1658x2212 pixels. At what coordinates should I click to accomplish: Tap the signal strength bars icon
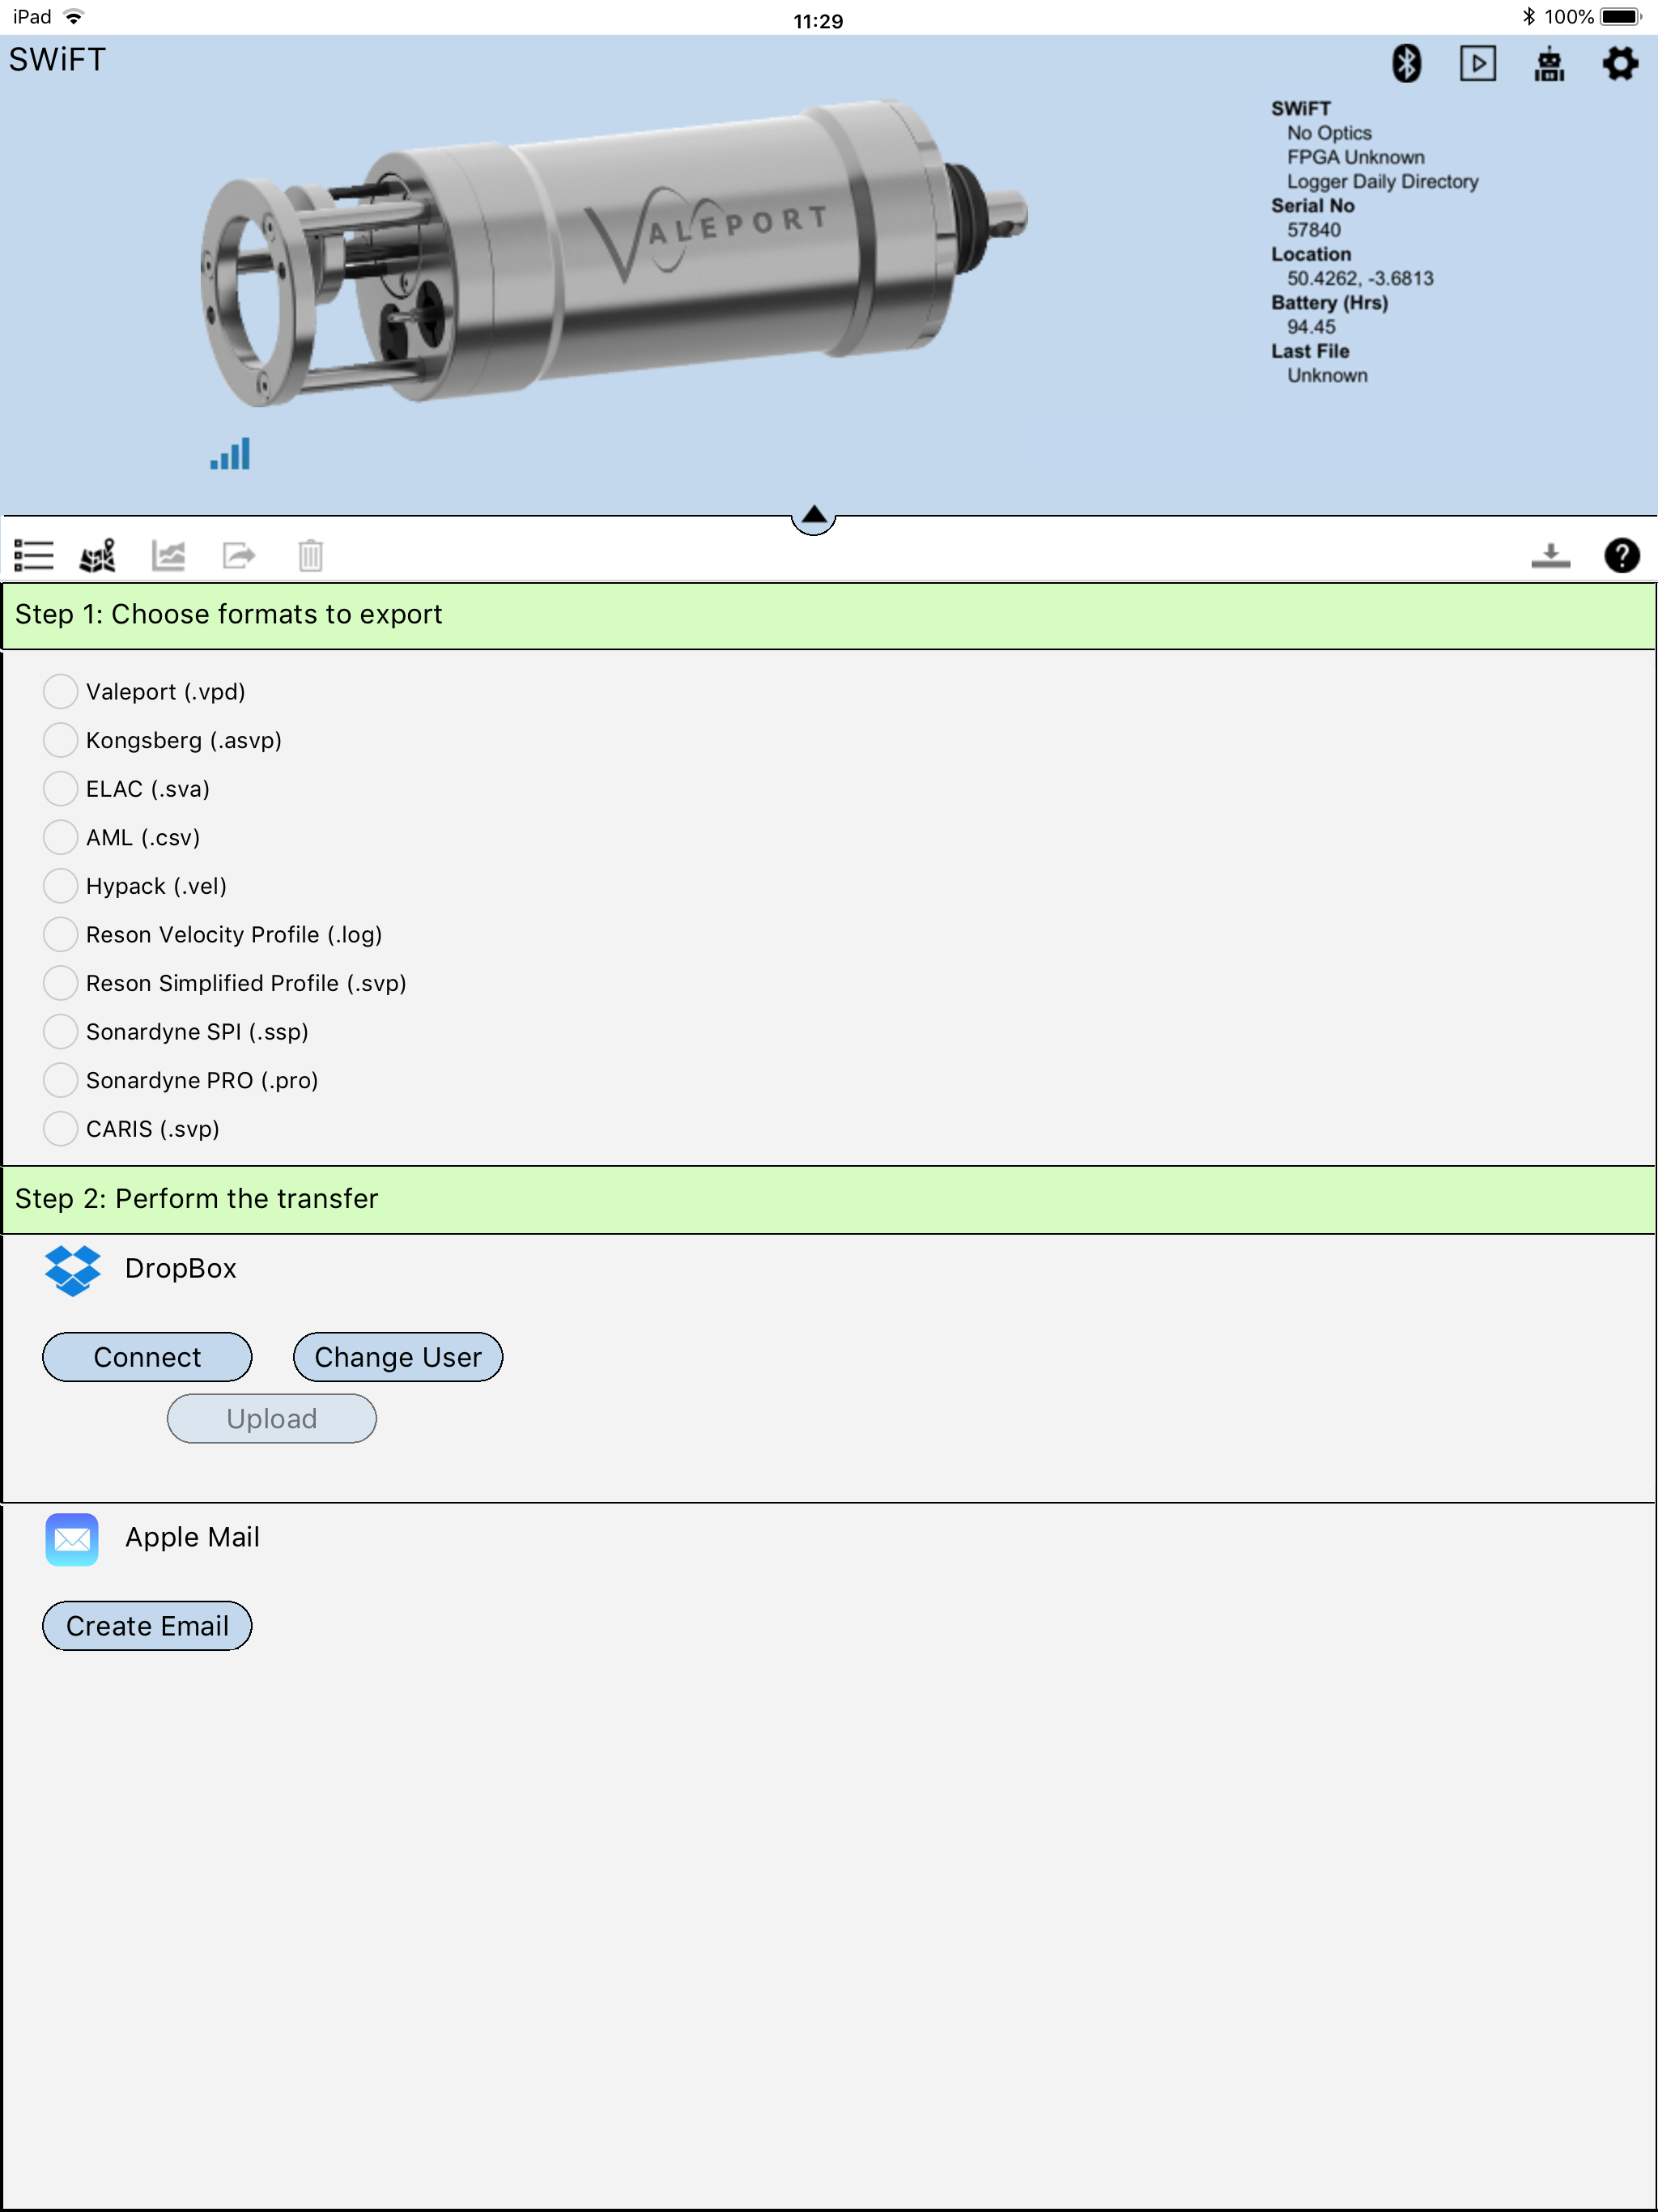[x=230, y=453]
